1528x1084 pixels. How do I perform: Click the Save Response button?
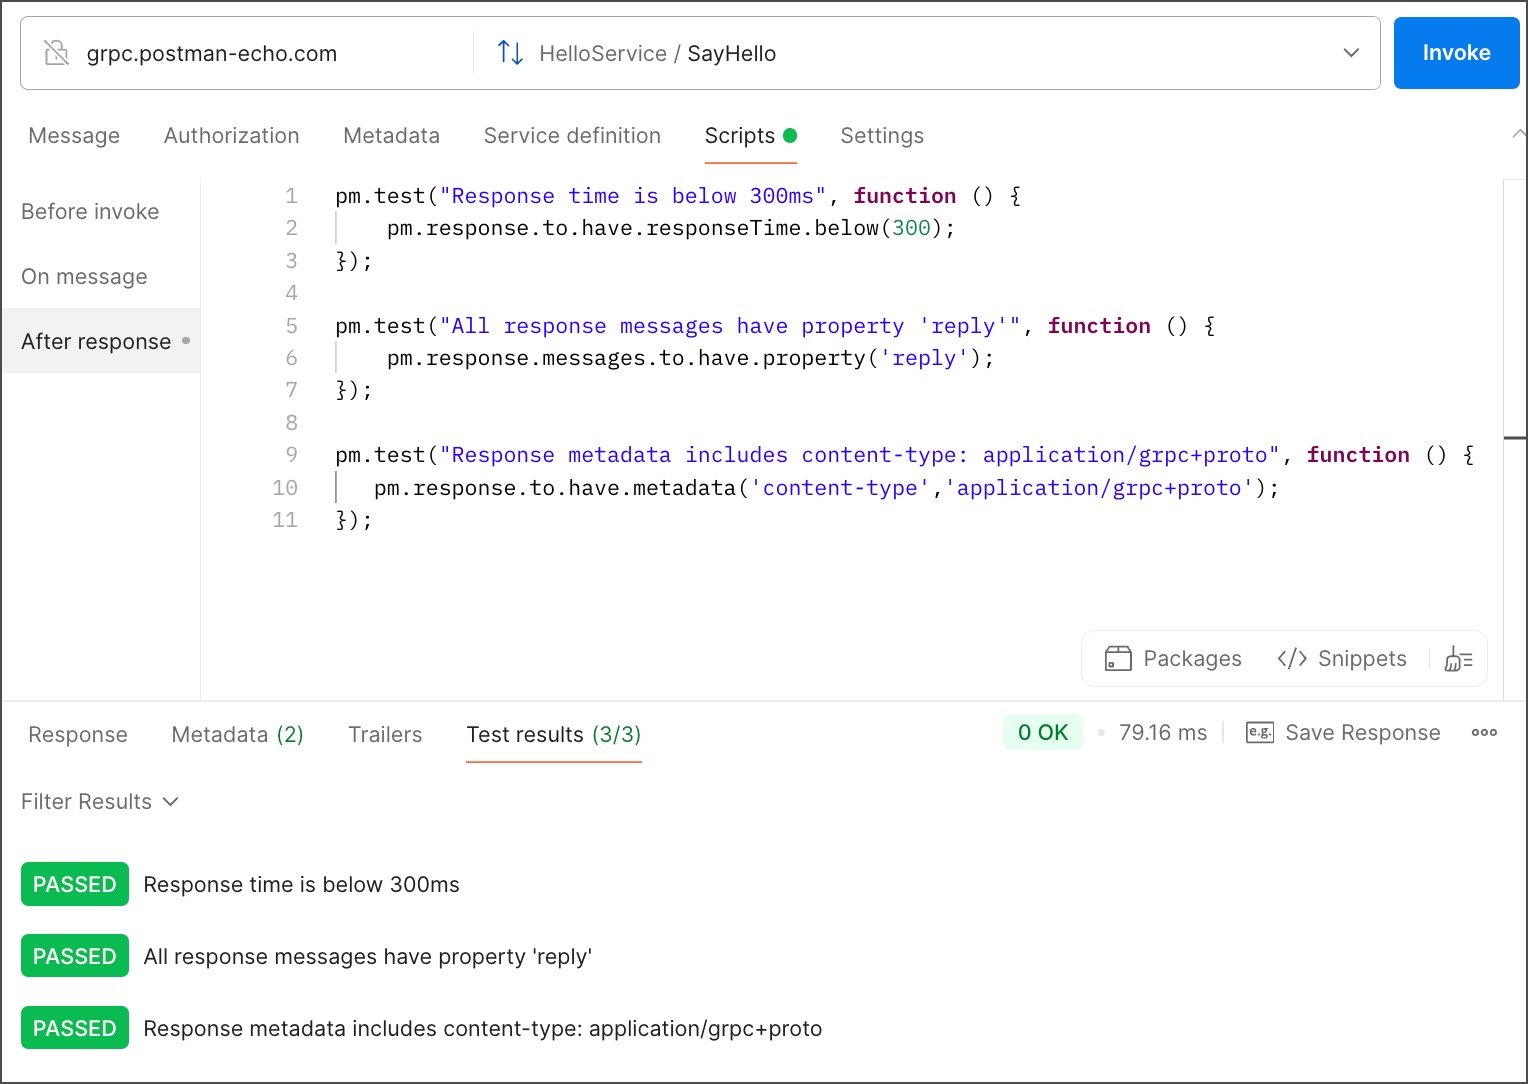click(x=1362, y=733)
